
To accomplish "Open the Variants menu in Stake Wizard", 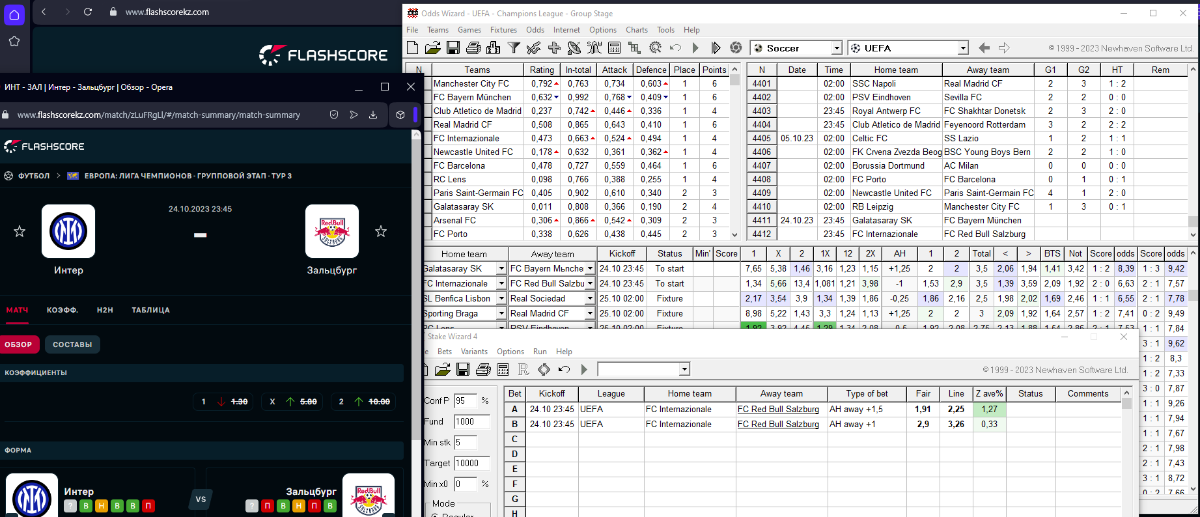I will (474, 352).
